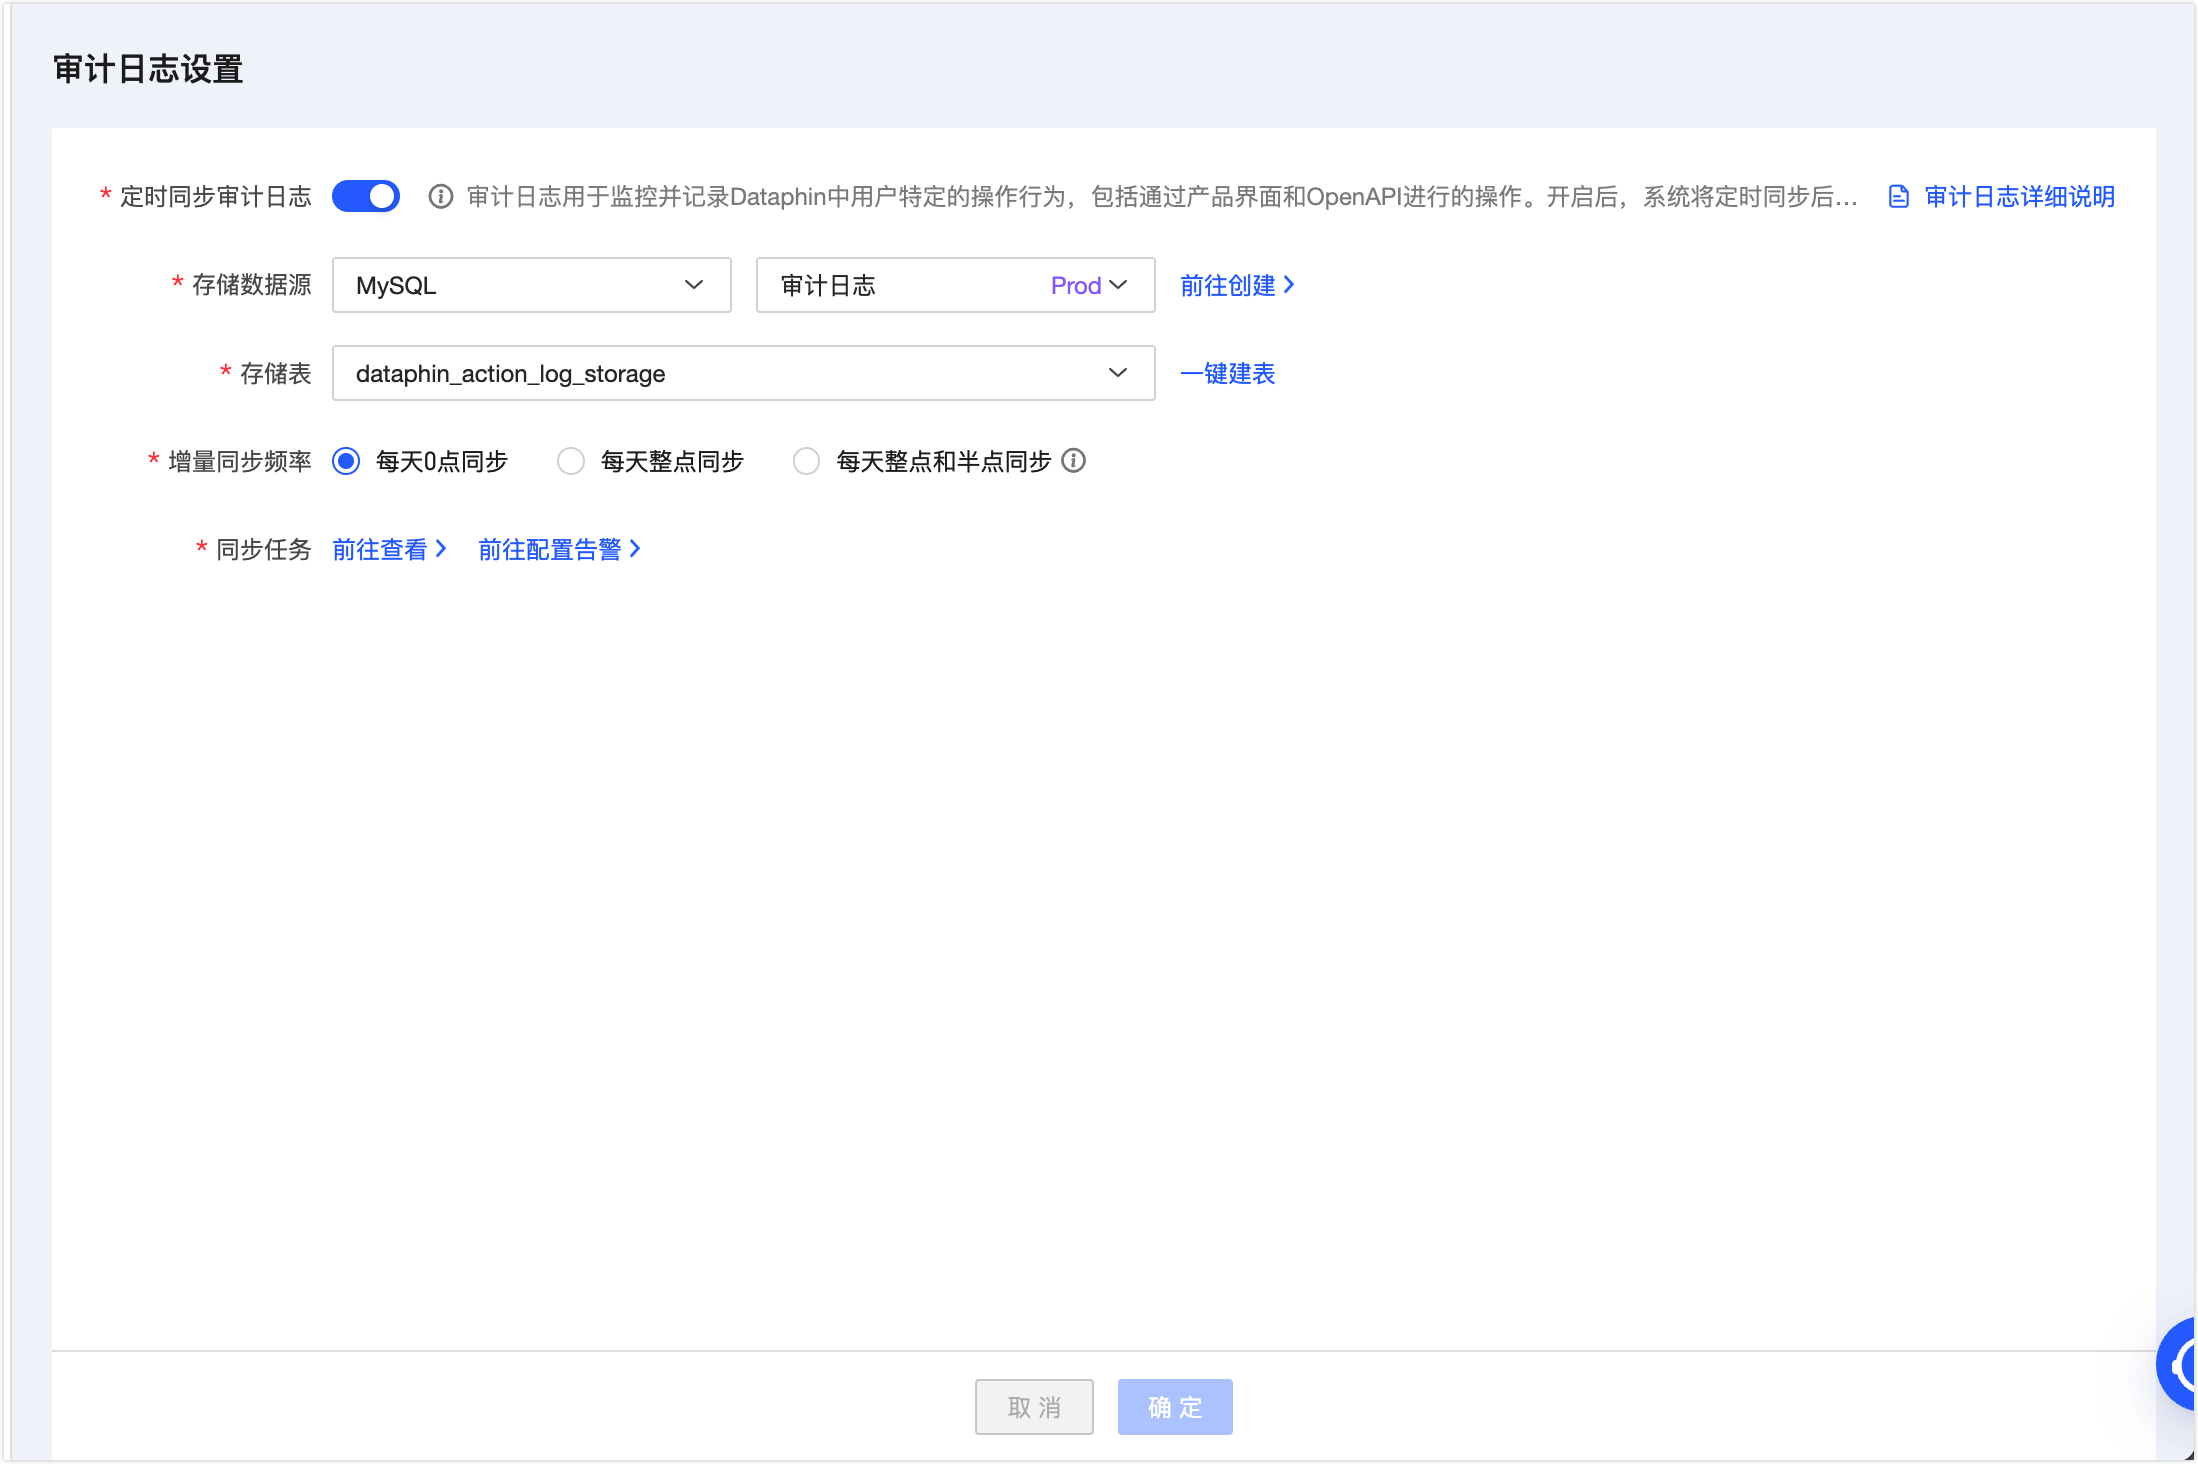
Task: Click 前往配置告警 link text
Action: tap(549, 549)
